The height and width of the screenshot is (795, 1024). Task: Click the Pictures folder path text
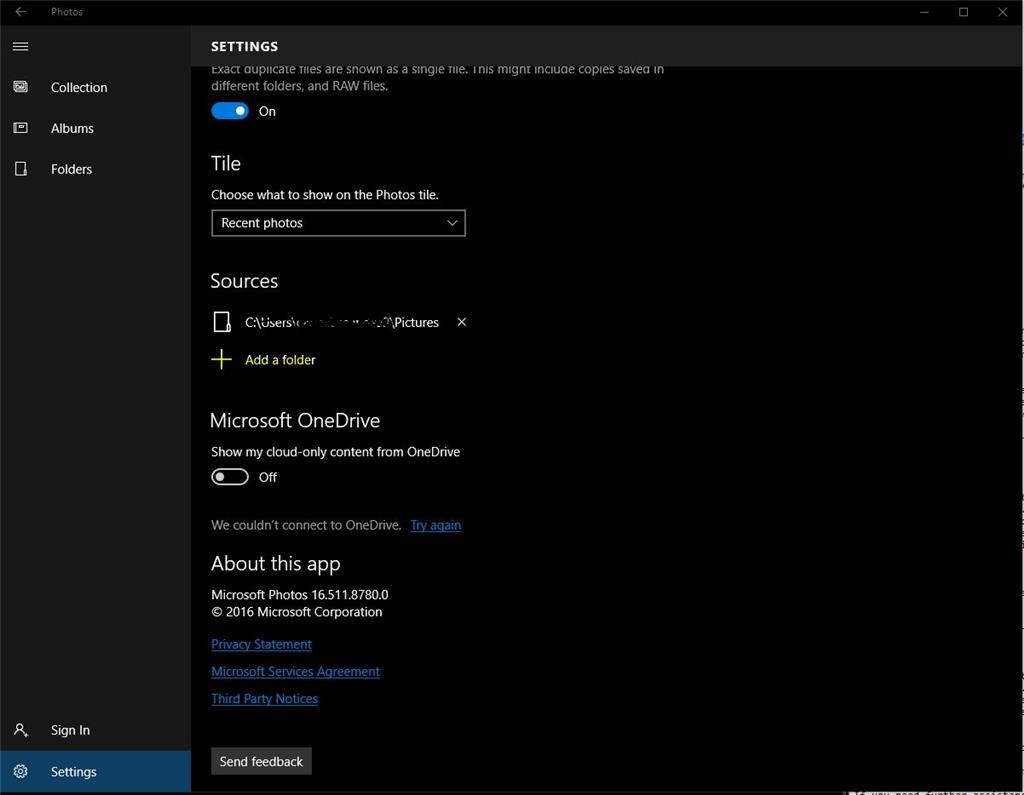(342, 322)
